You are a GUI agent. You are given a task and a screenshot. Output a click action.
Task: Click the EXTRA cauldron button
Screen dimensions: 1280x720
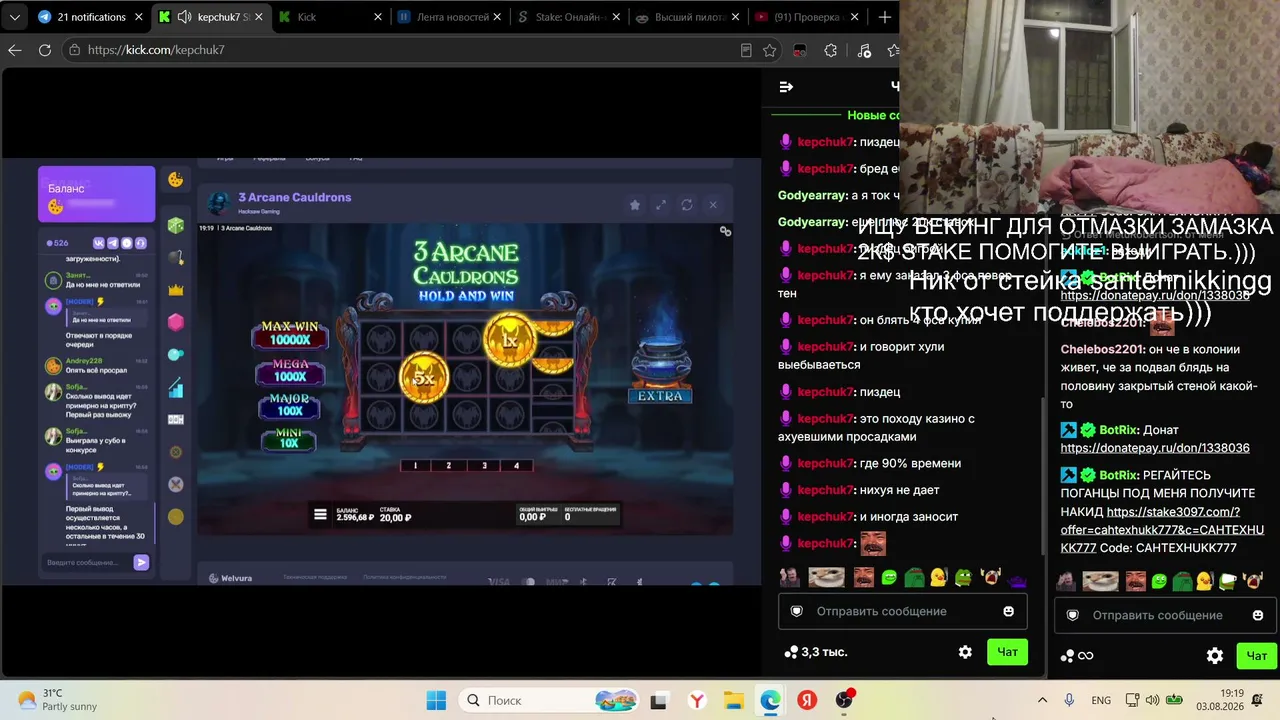pyautogui.click(x=660, y=396)
